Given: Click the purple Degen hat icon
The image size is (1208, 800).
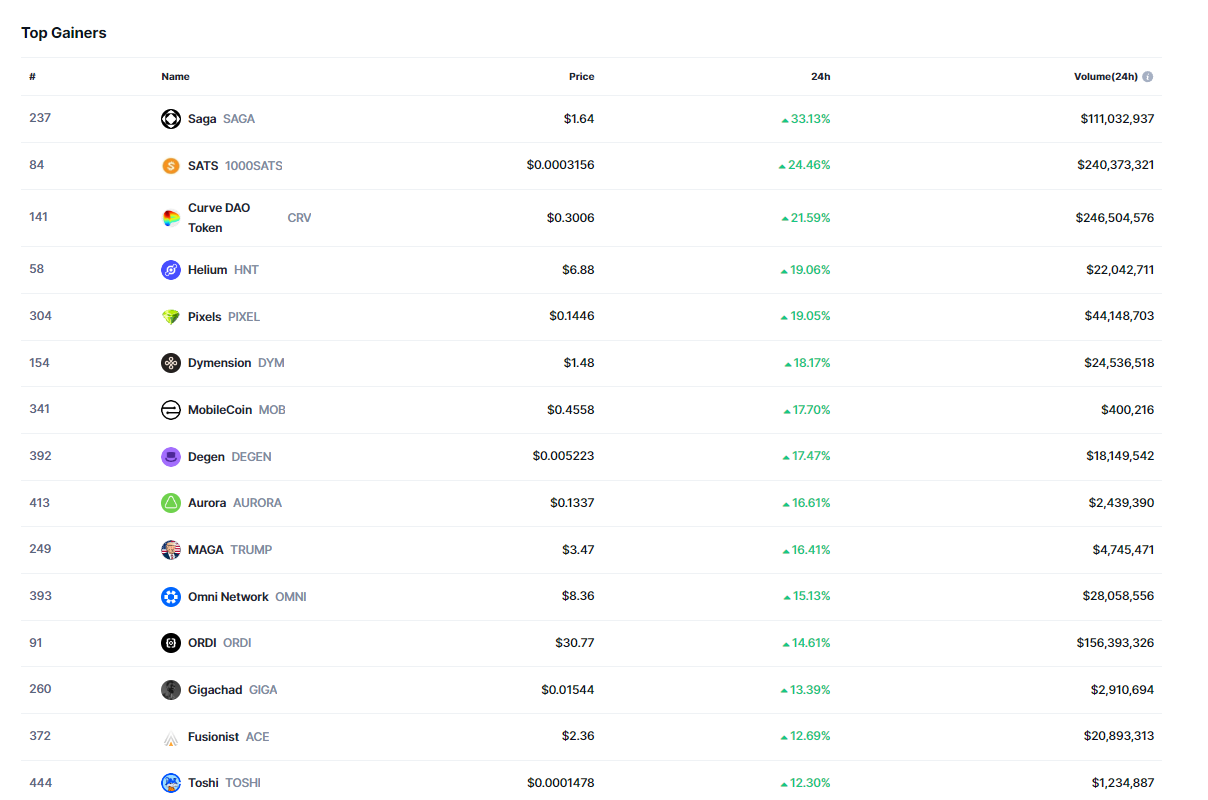Looking at the screenshot, I should point(171,457).
